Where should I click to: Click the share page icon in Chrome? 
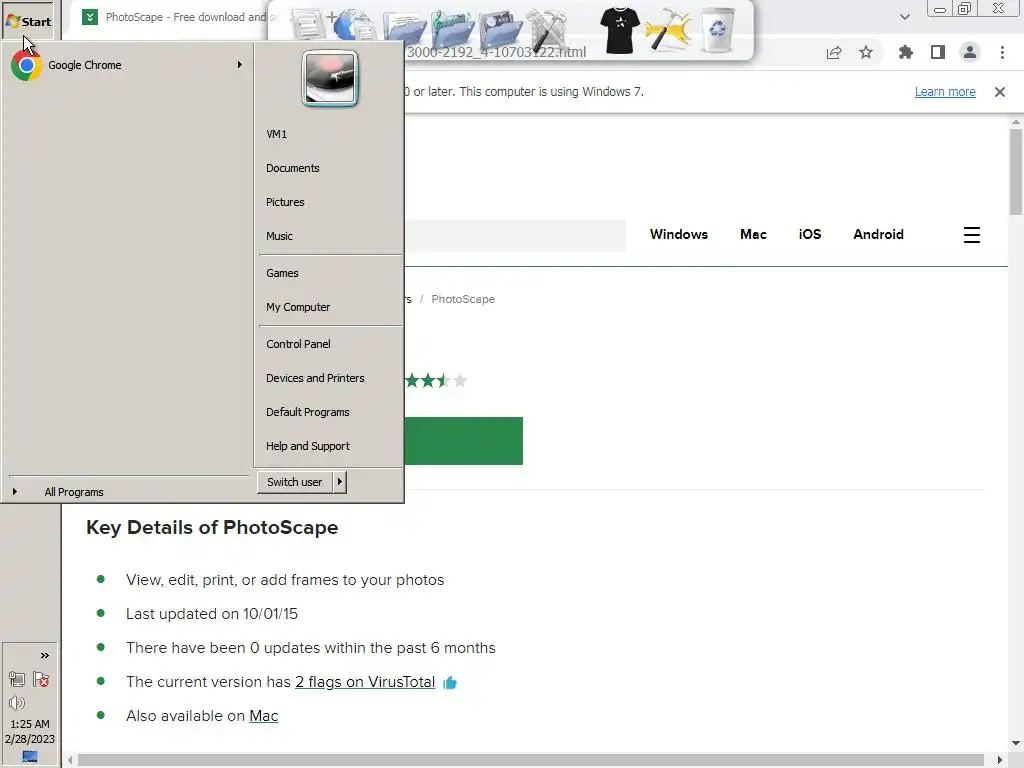(x=834, y=52)
